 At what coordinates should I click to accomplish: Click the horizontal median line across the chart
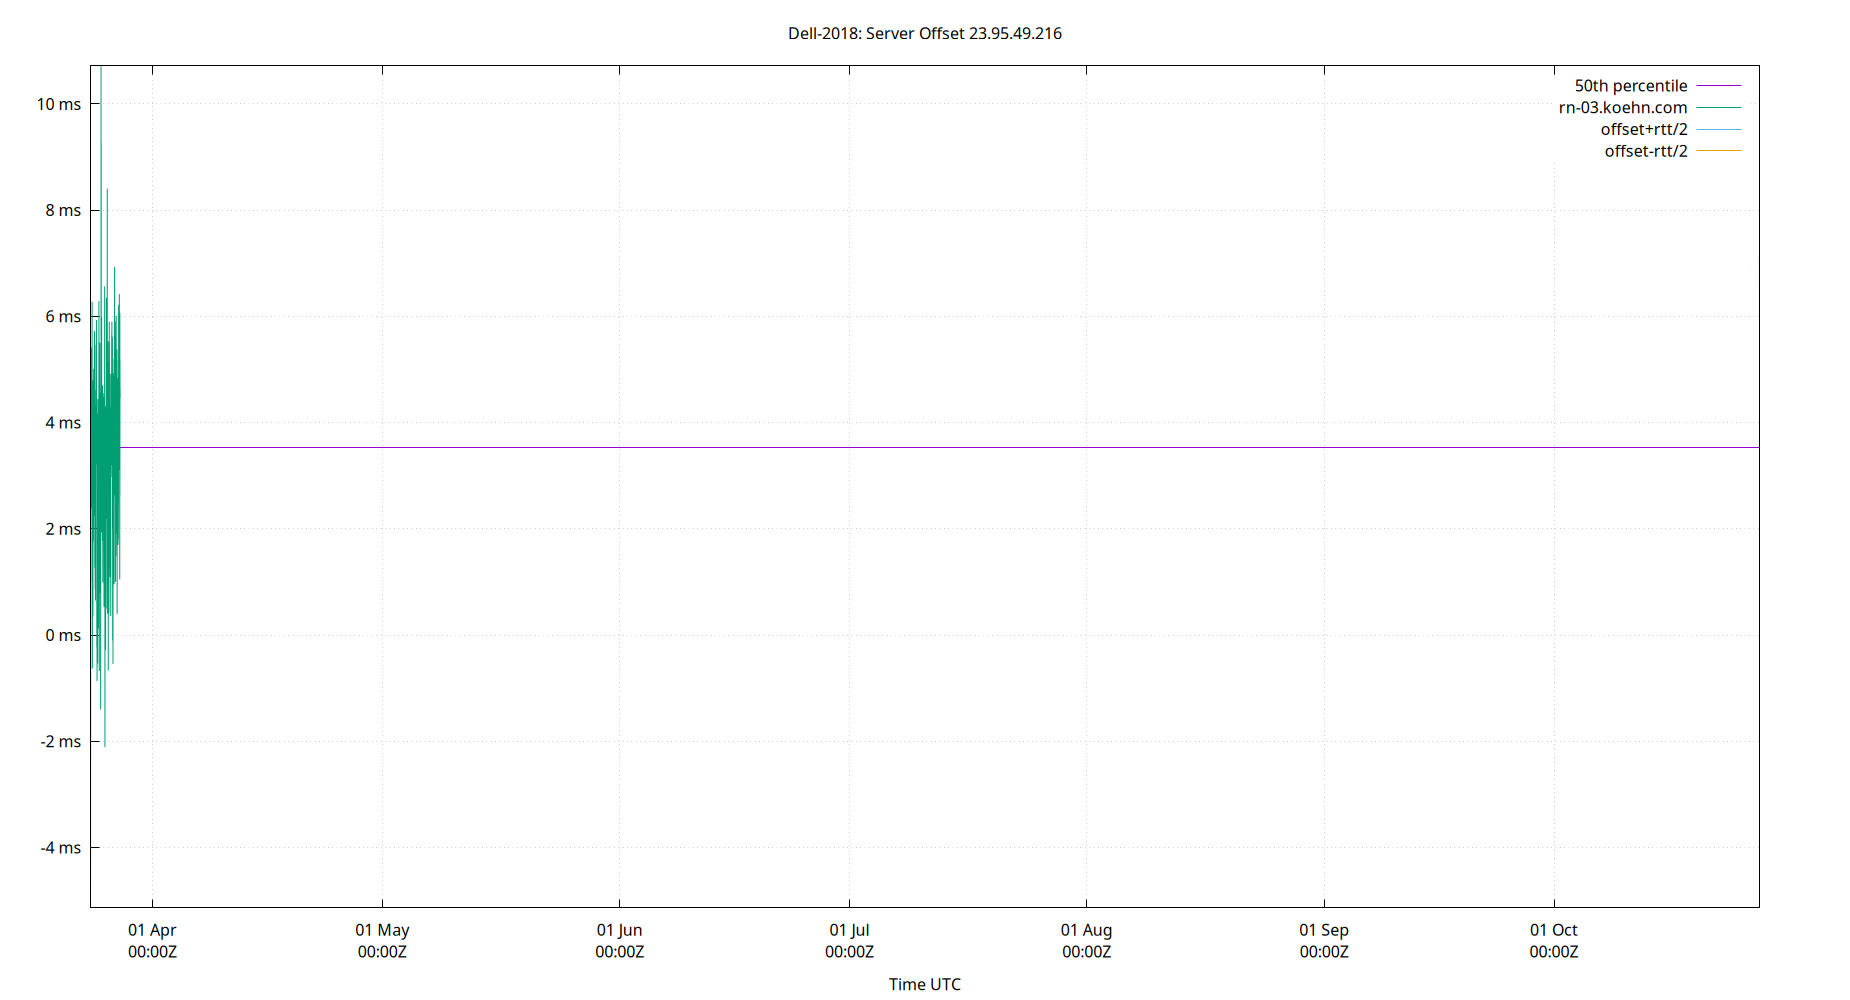coord(900,446)
